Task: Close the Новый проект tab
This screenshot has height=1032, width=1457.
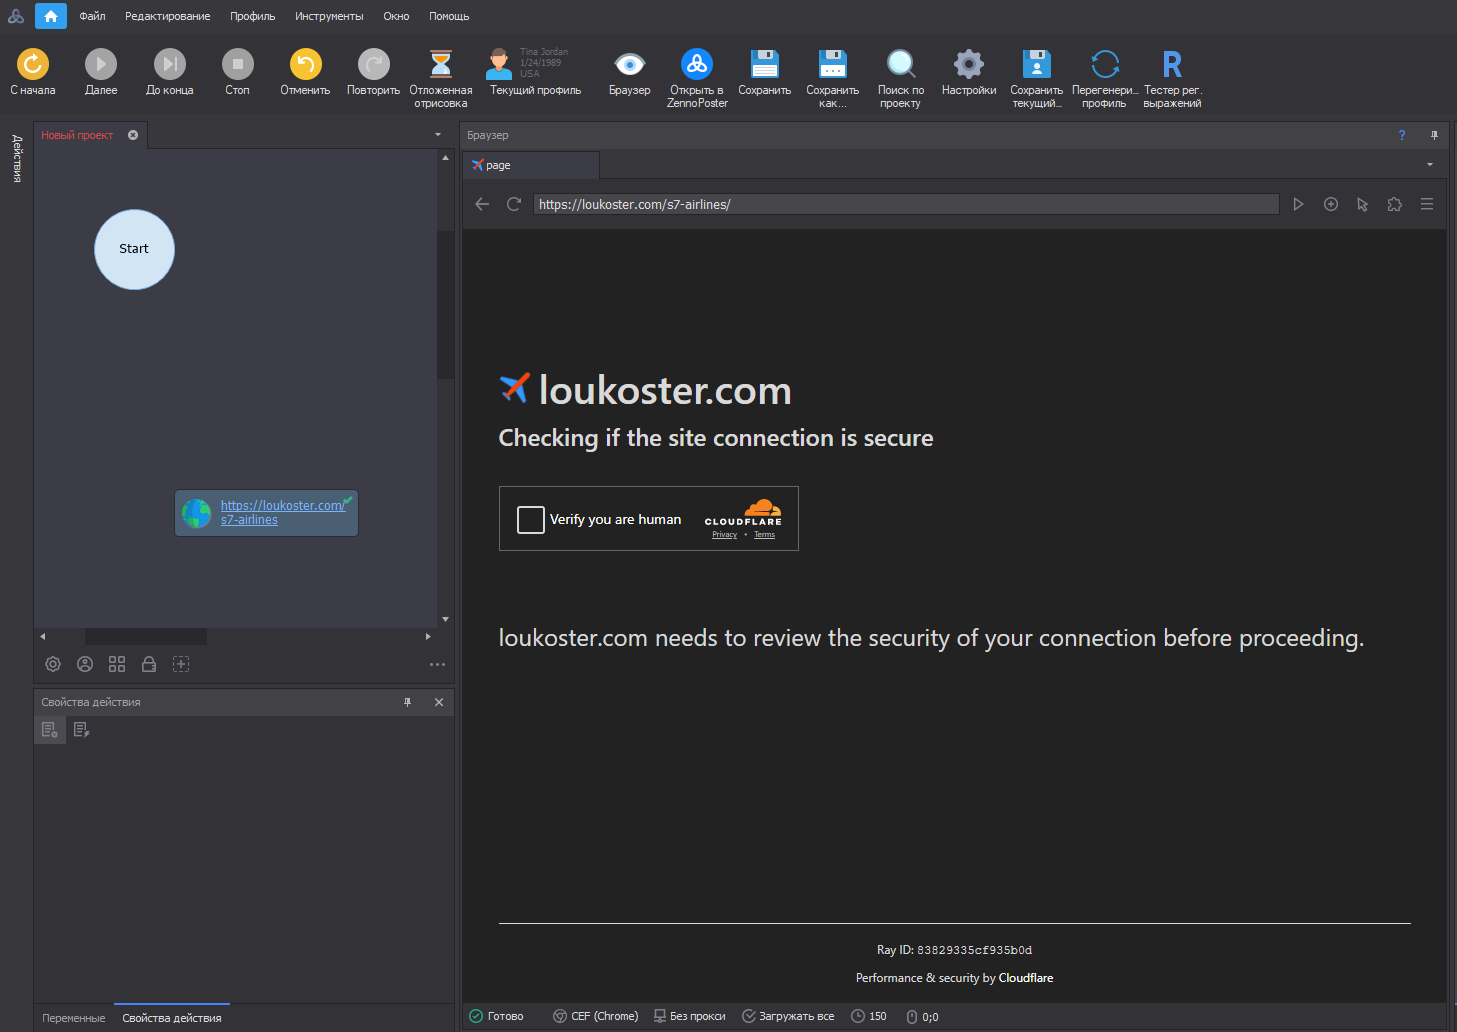Action: [x=133, y=135]
